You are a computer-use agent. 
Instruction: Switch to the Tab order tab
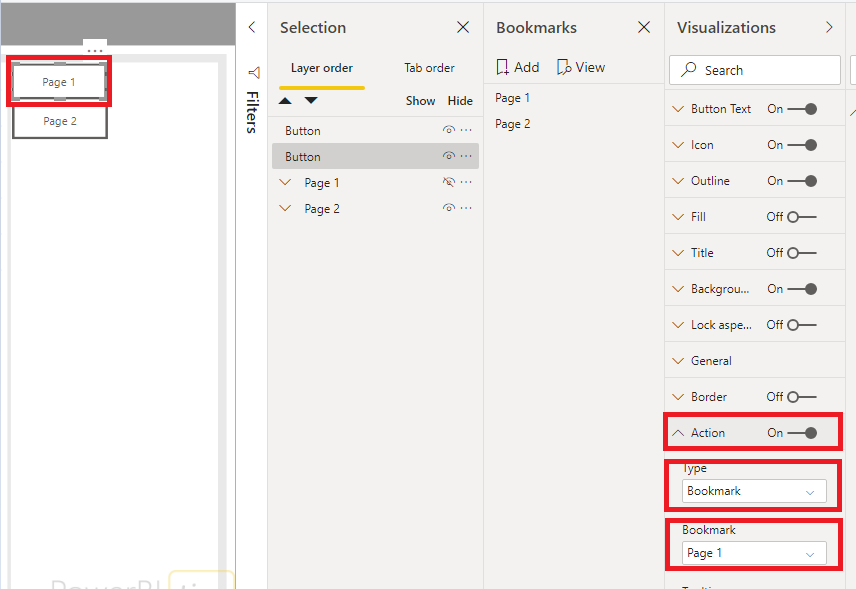point(429,68)
